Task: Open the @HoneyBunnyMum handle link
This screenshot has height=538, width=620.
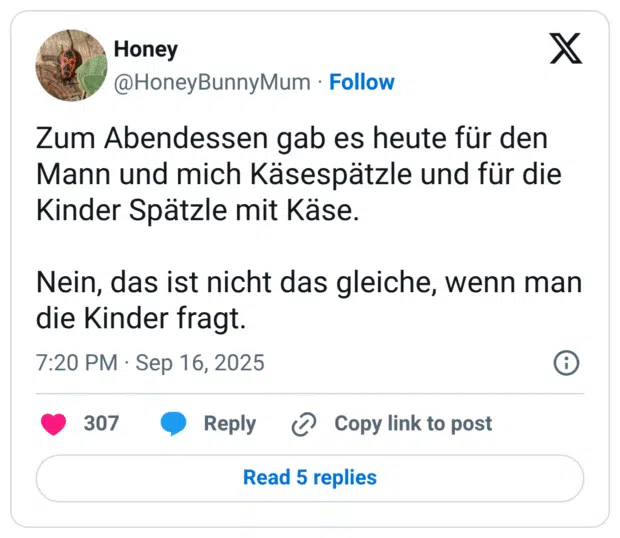Action: 212,82
